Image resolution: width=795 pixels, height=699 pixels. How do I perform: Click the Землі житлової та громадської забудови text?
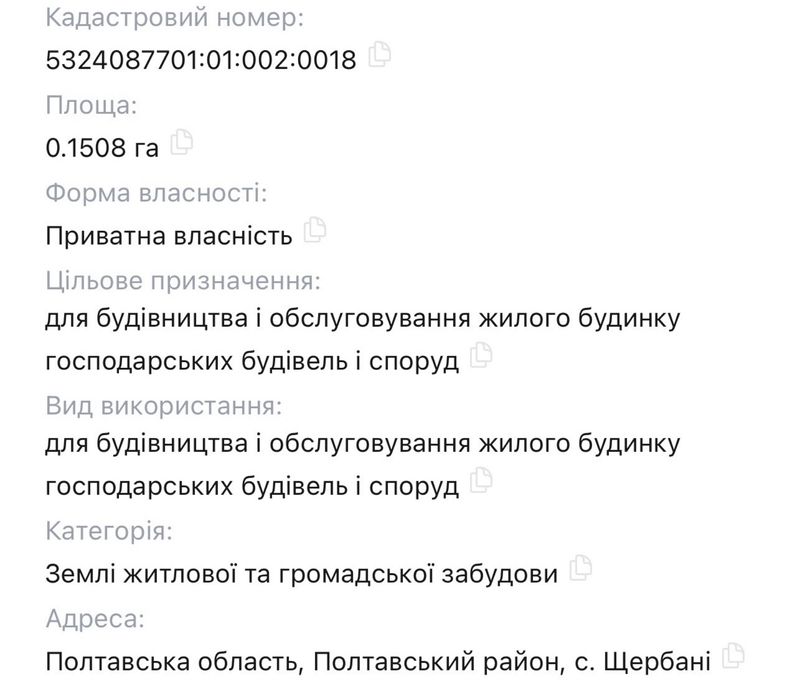click(301, 574)
